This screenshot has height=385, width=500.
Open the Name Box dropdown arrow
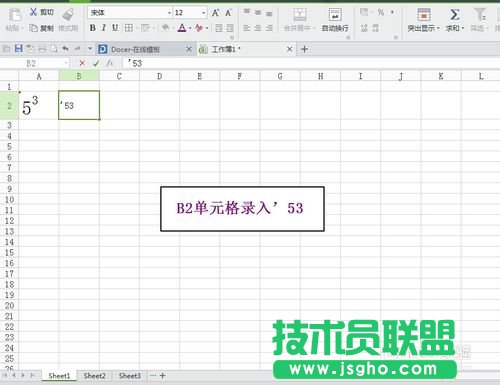click(x=66, y=63)
